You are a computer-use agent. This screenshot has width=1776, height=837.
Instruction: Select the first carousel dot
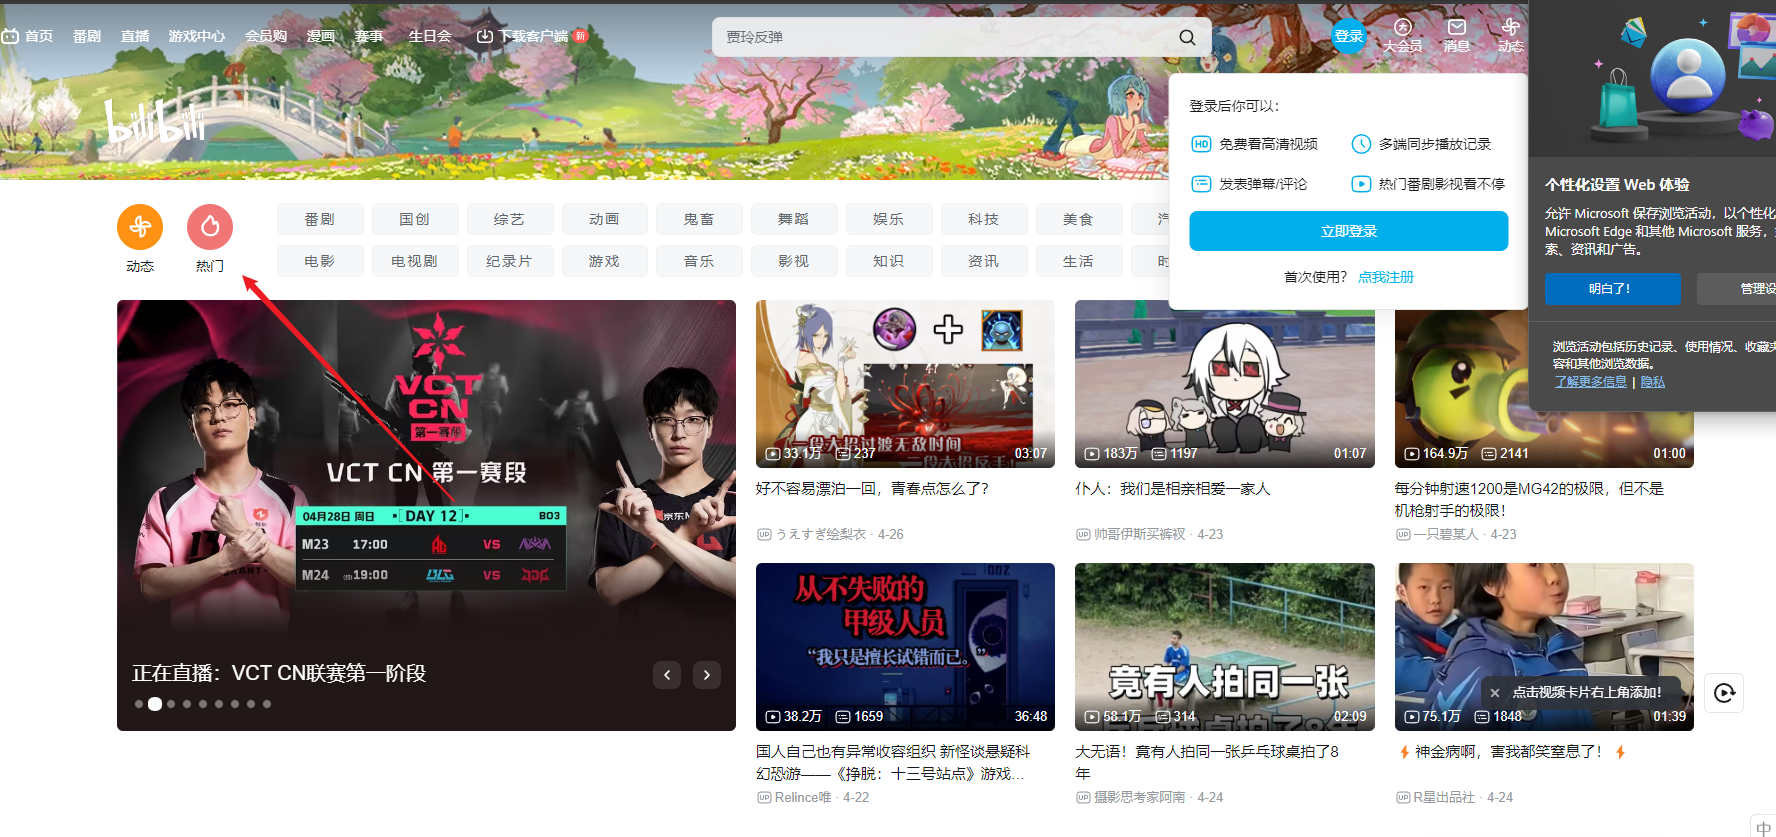pyautogui.click(x=139, y=704)
